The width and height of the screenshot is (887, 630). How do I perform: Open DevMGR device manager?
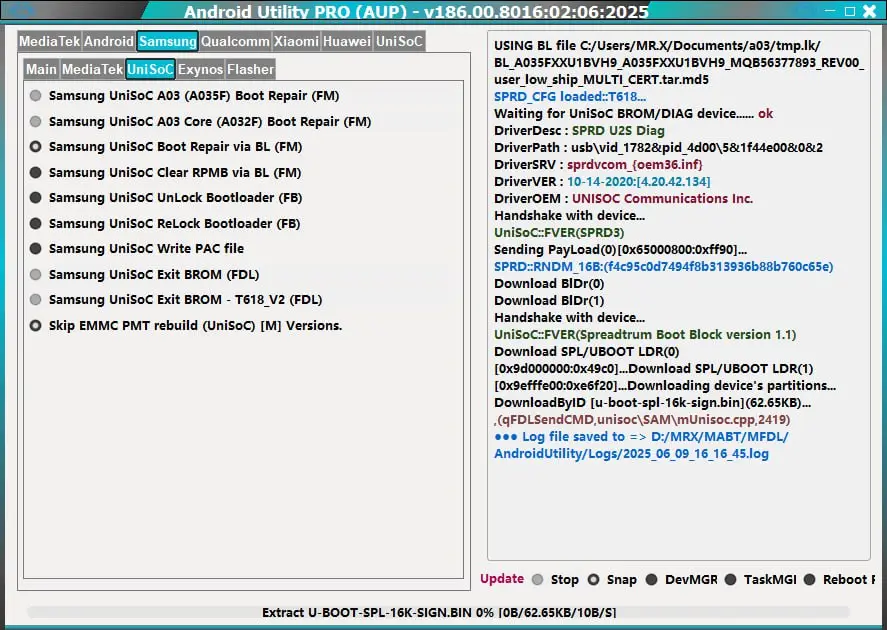point(682,580)
